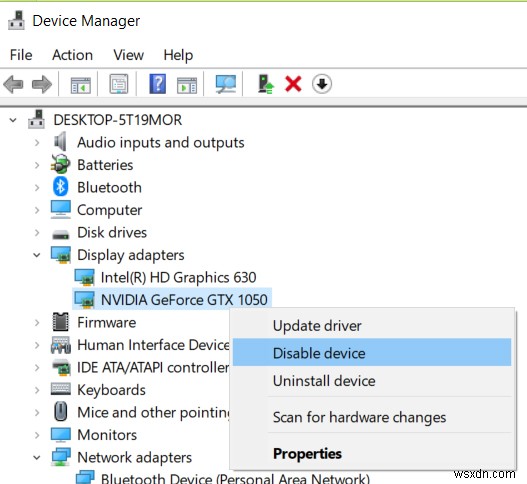Select Intel(R) HD Graphics 630 device
Screen dimensions: 527x484
point(178,278)
